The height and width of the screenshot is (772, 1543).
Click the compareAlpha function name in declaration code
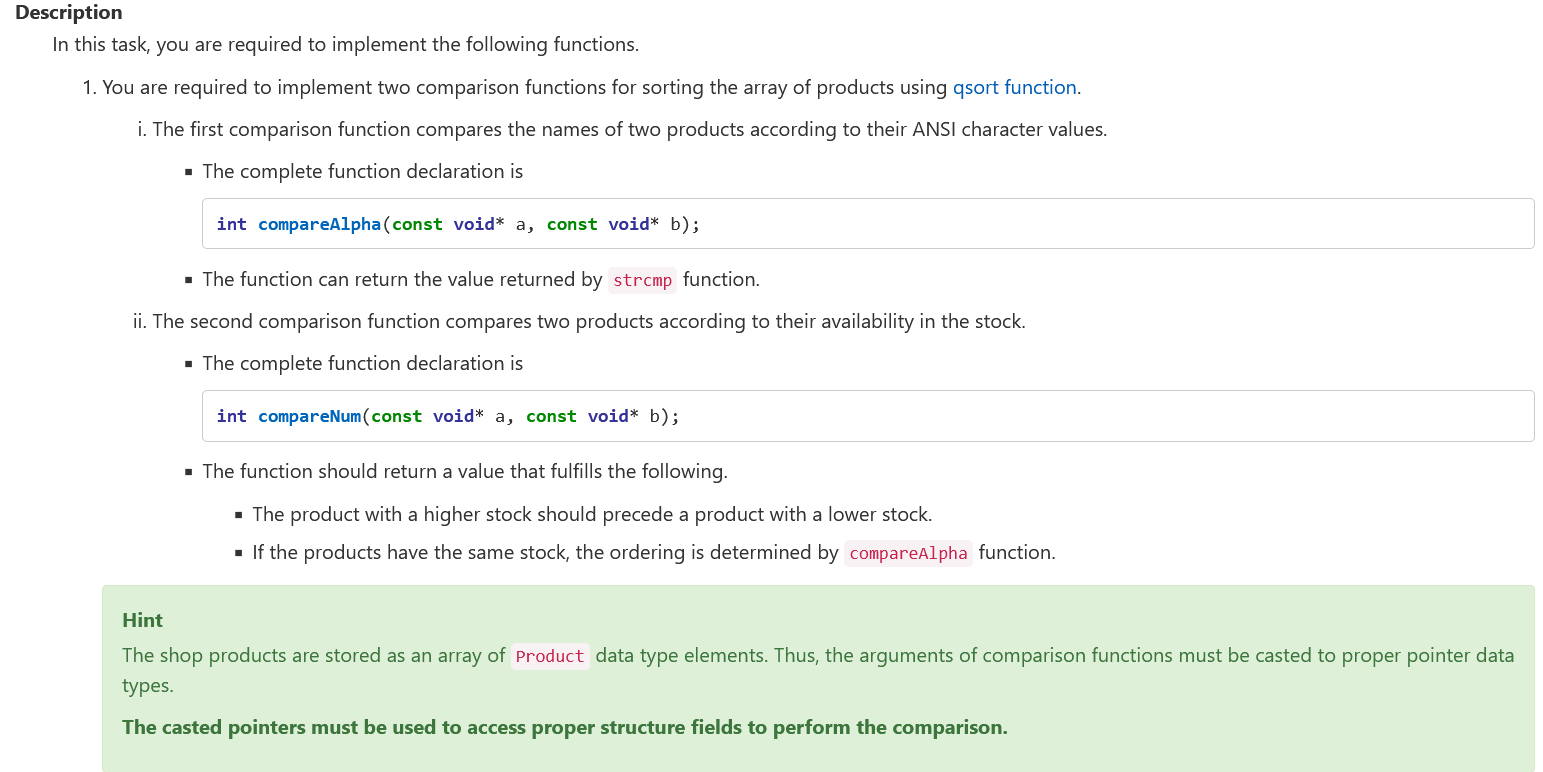click(x=319, y=224)
